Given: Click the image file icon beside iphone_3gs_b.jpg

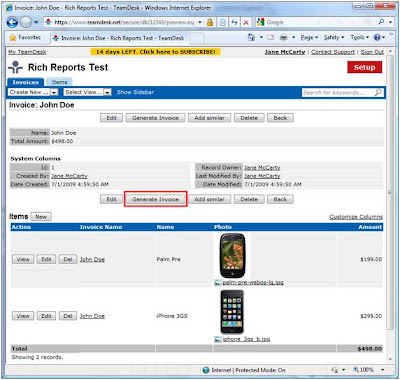Looking at the screenshot, I should tap(218, 339).
